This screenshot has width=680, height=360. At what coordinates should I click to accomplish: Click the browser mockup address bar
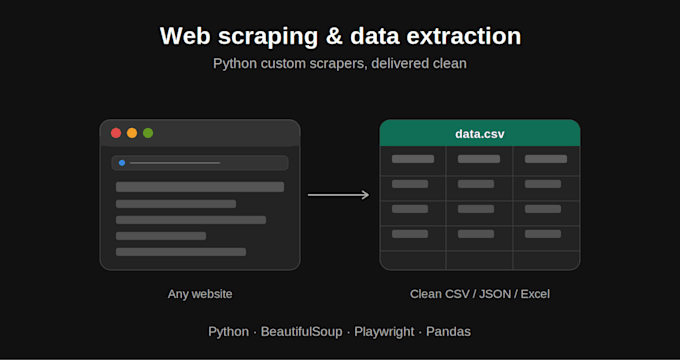[x=200, y=163]
